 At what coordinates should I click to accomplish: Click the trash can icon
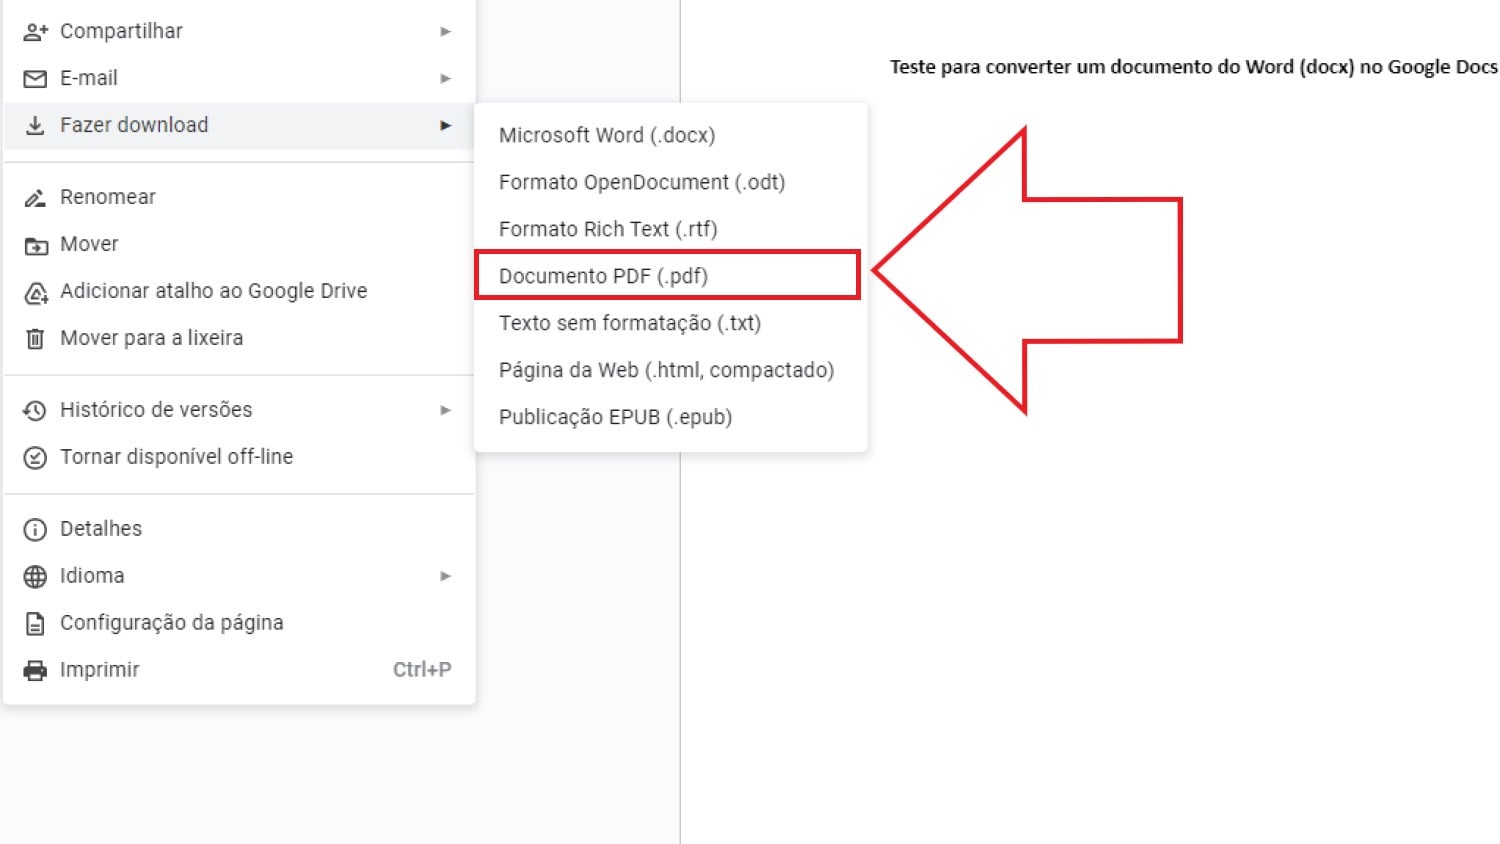click(x=35, y=339)
